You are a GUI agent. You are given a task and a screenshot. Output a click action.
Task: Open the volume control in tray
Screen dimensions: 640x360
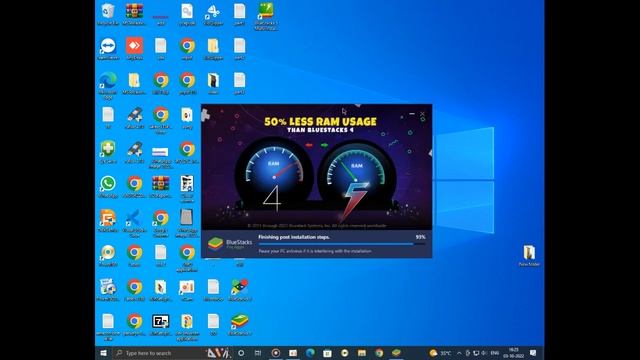tap(484, 353)
